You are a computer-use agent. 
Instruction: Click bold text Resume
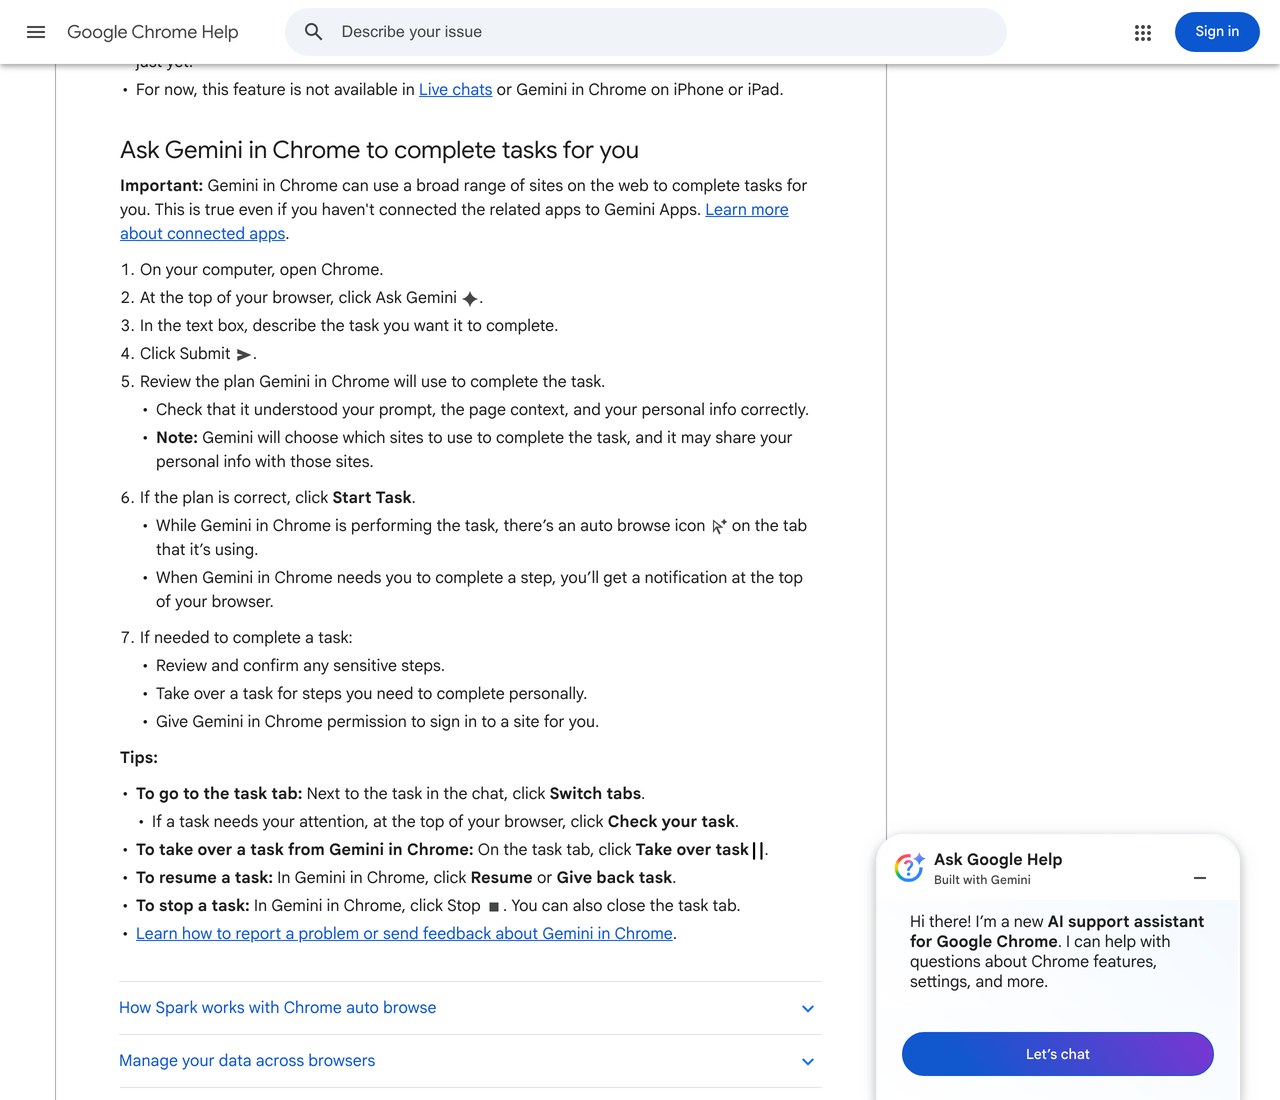click(x=501, y=878)
